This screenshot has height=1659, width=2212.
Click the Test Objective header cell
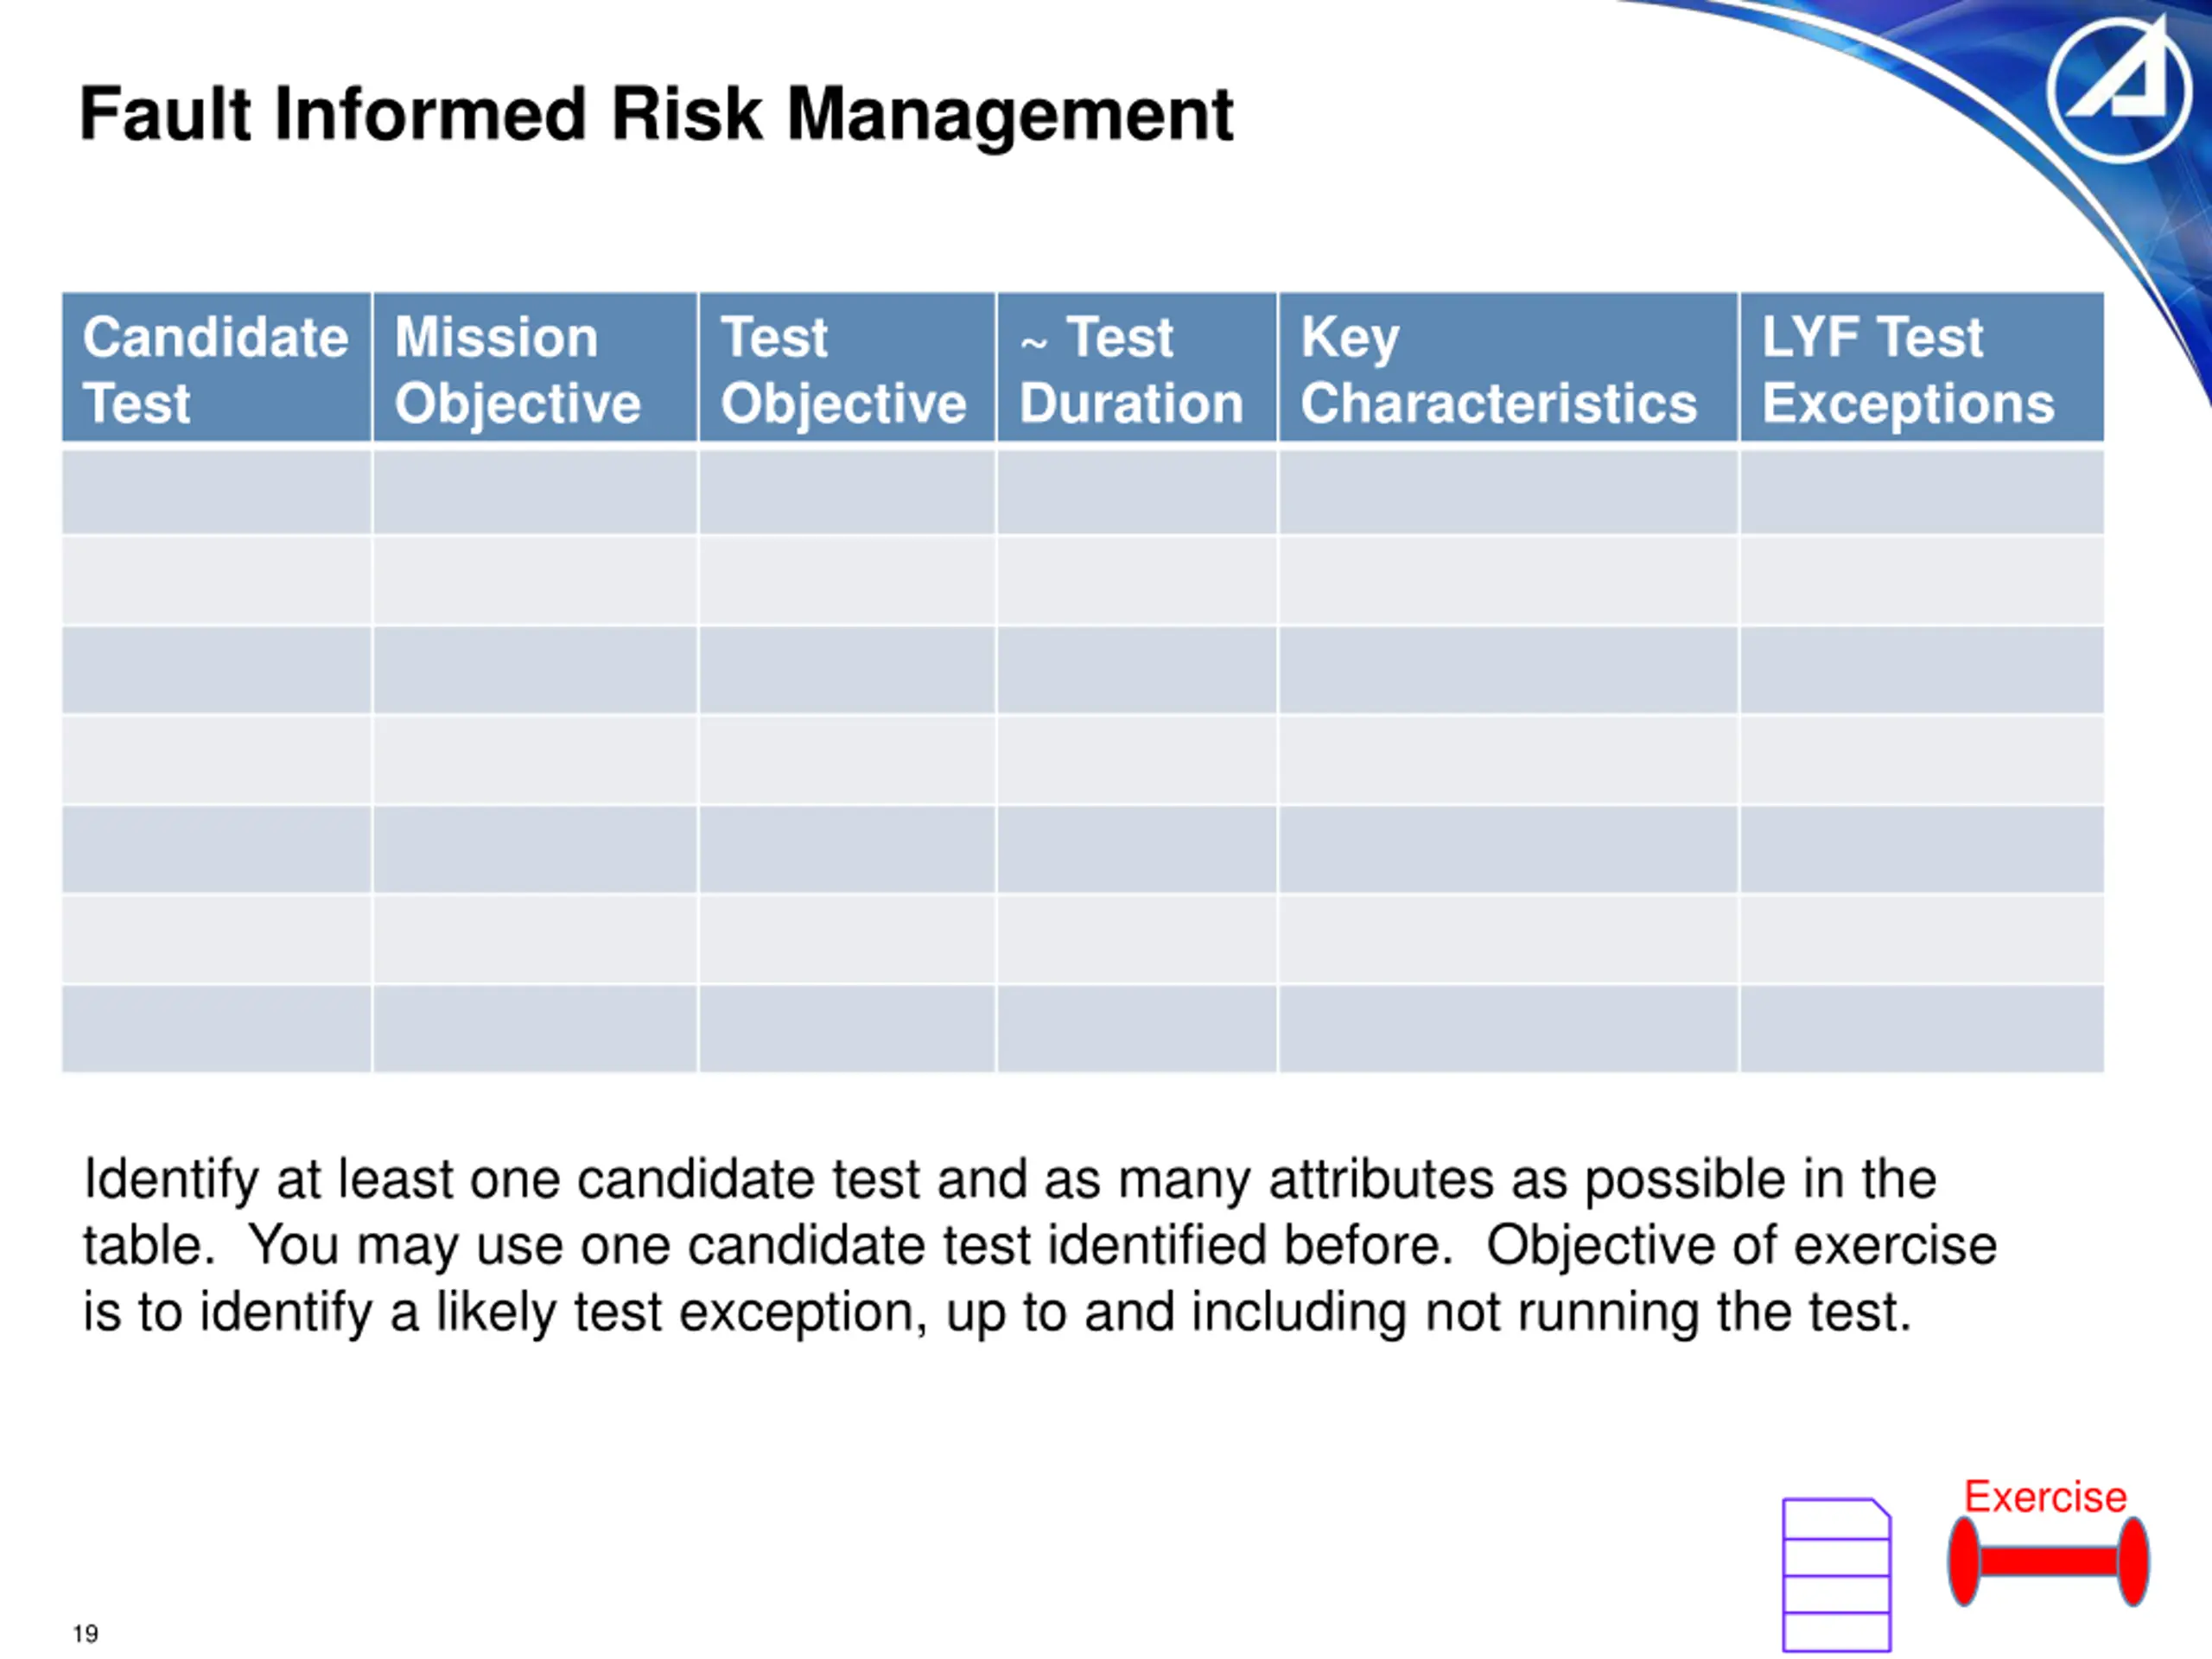[x=847, y=368]
